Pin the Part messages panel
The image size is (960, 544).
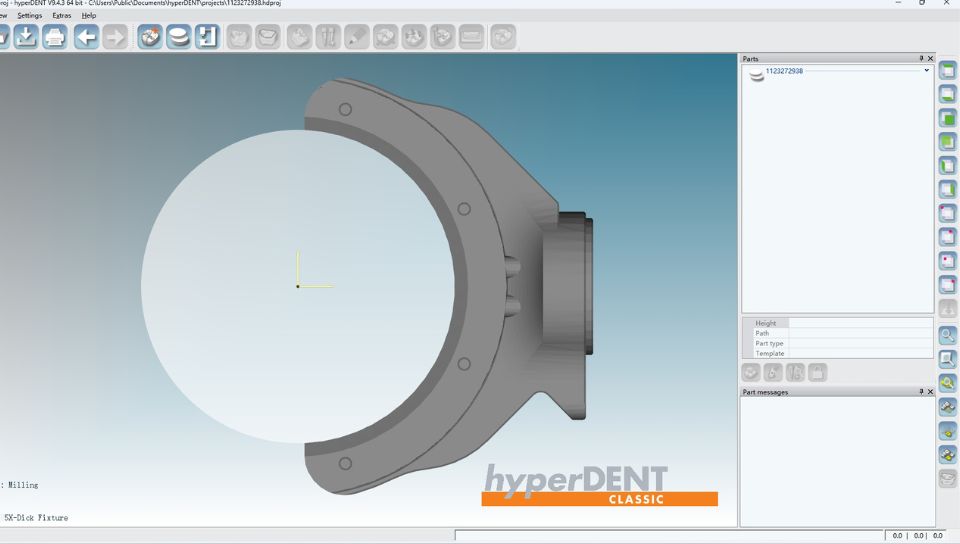coord(921,392)
